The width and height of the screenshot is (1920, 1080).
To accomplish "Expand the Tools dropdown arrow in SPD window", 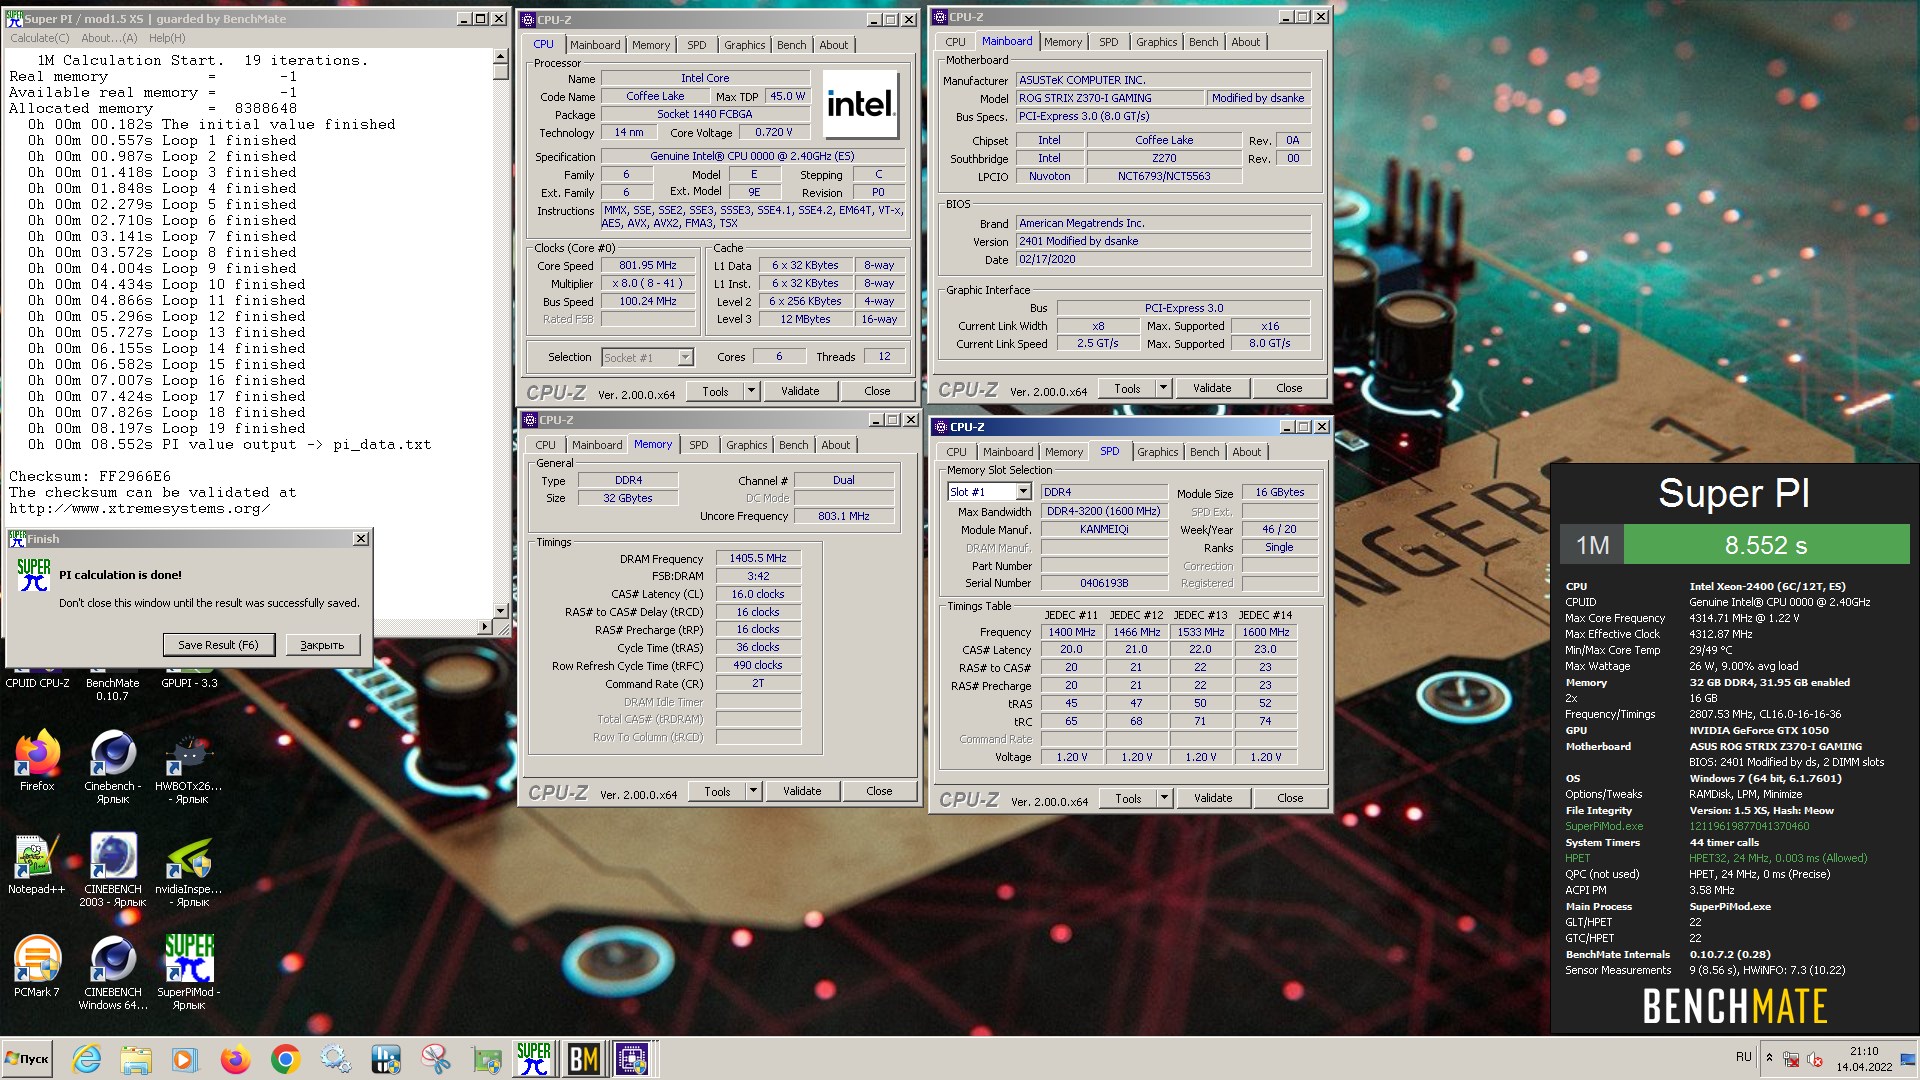I will pos(1164,798).
